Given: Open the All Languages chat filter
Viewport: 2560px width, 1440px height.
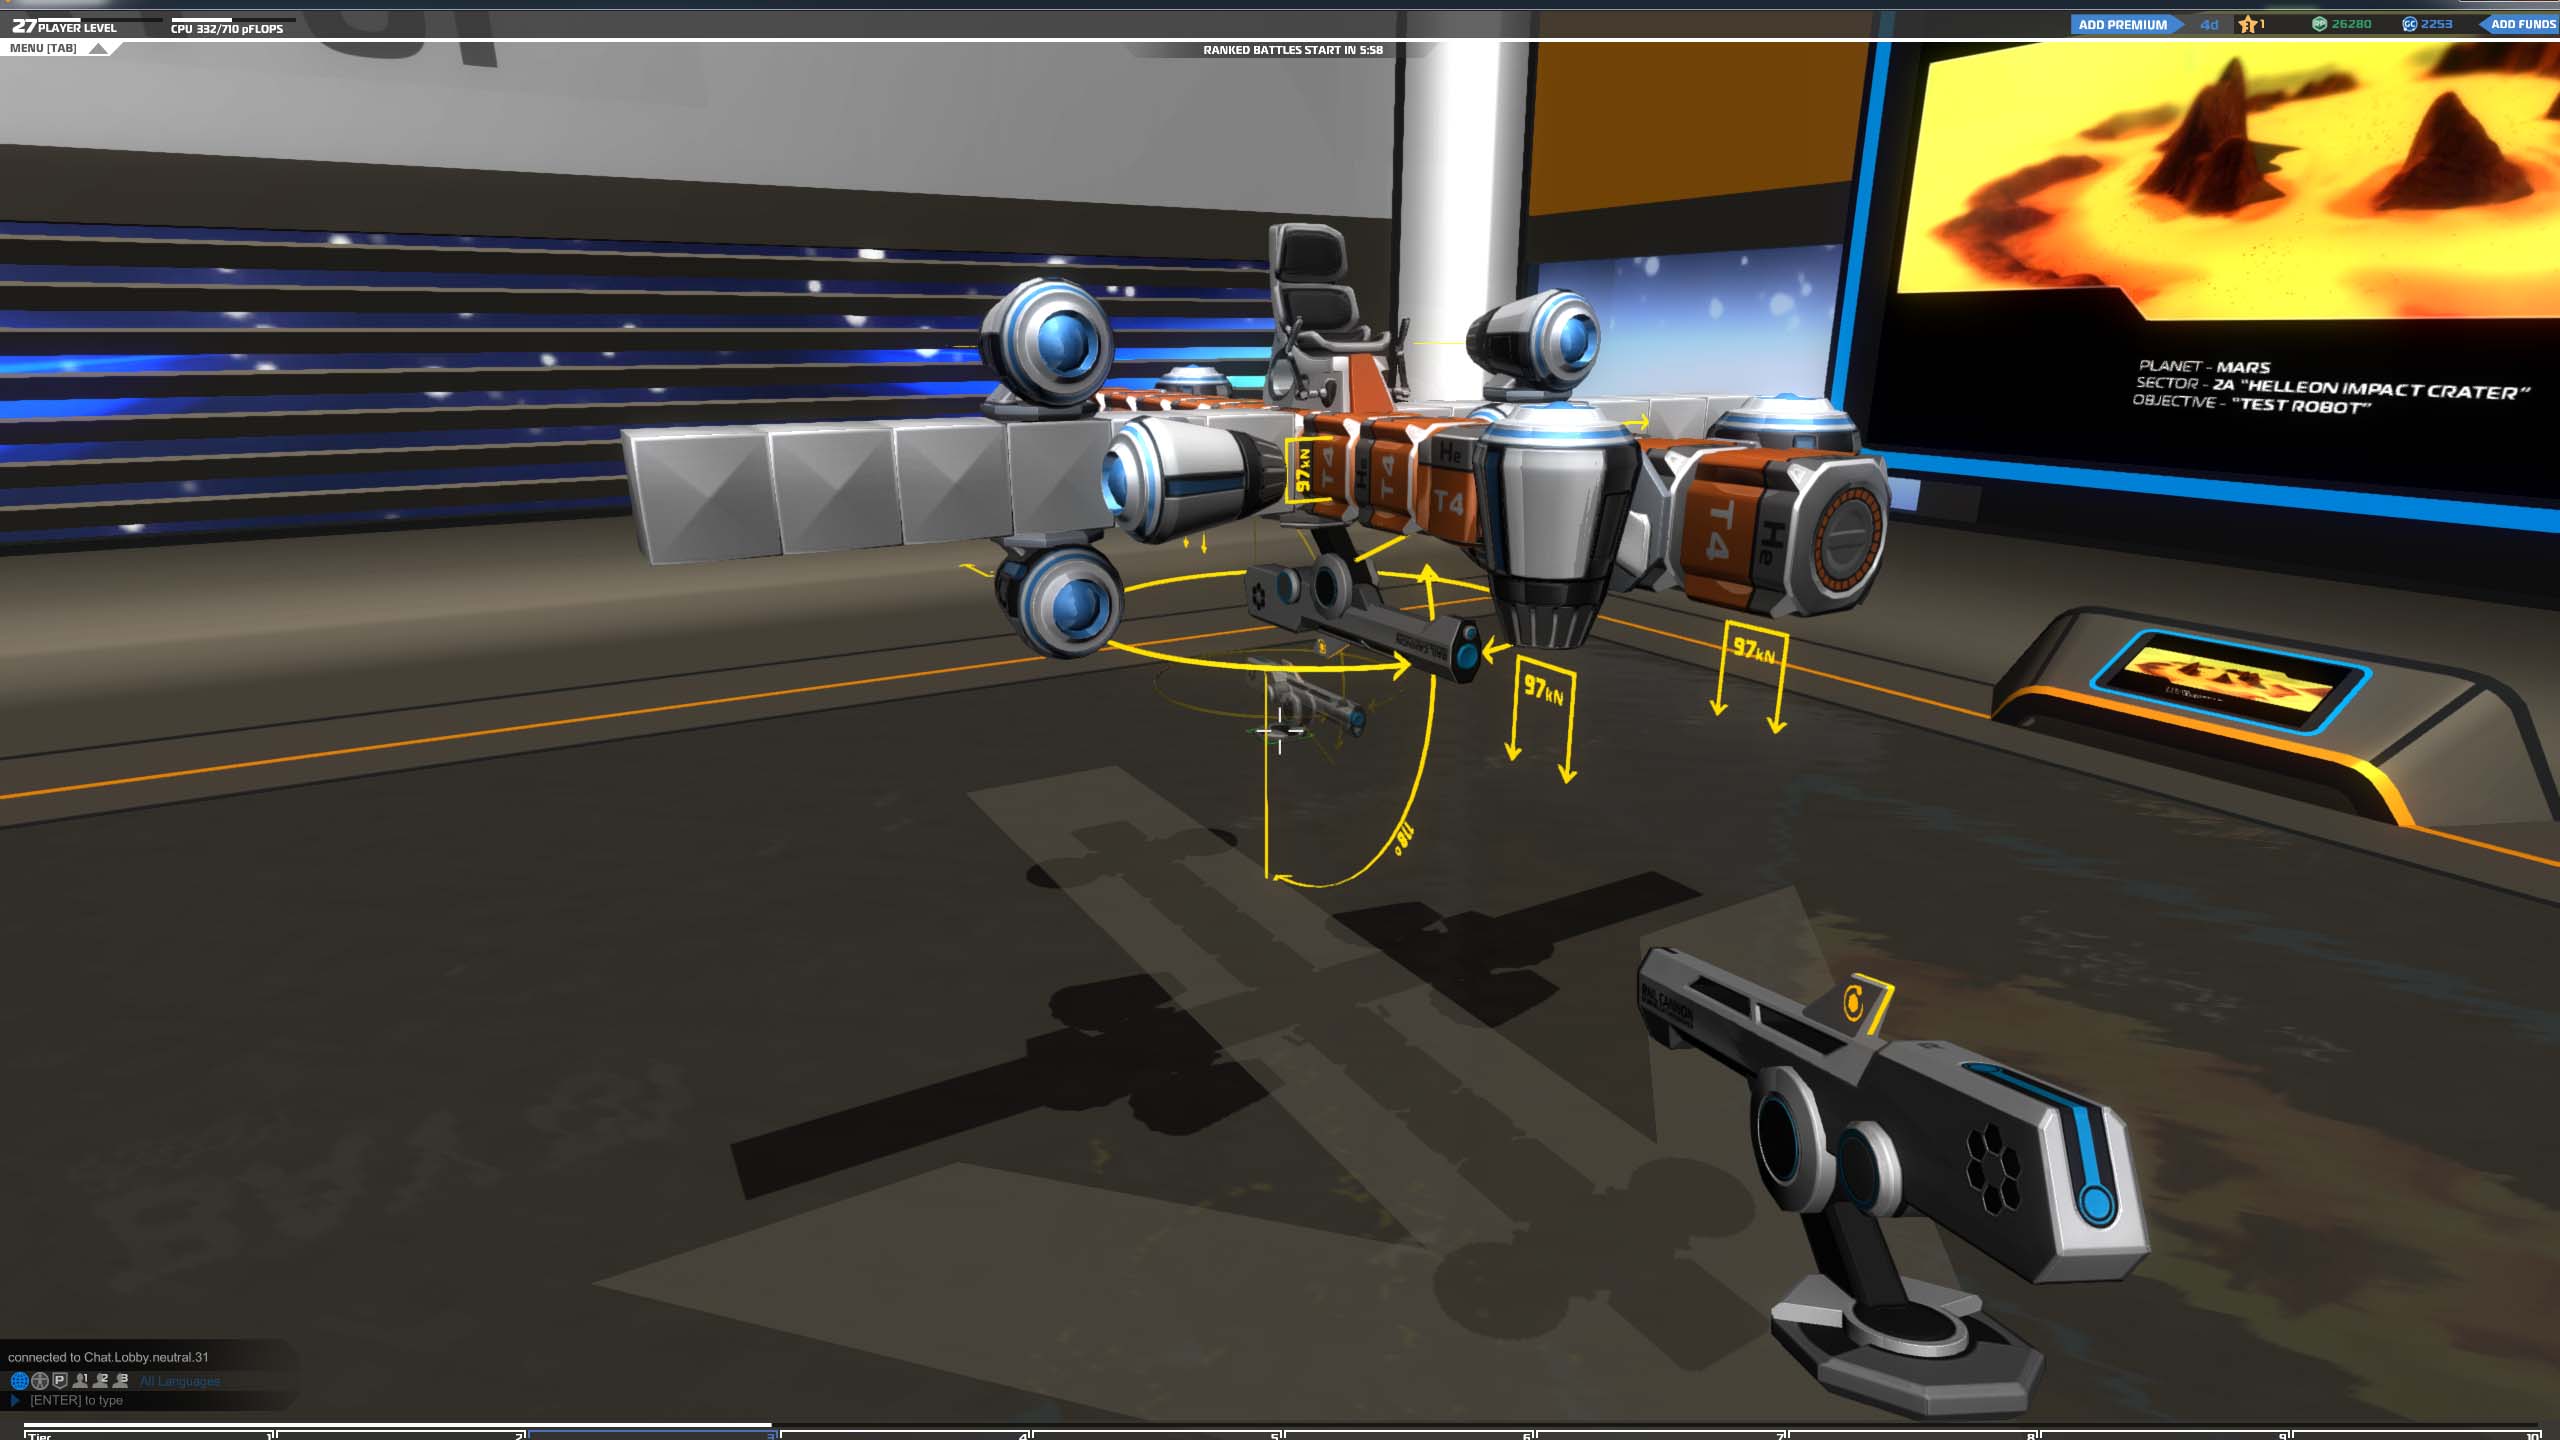Looking at the screenshot, I should 180,1381.
